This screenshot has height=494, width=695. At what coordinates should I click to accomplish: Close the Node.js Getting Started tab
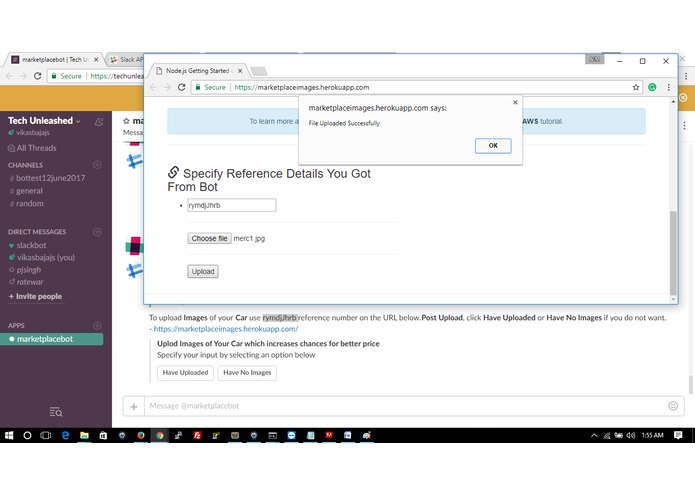[x=240, y=71]
